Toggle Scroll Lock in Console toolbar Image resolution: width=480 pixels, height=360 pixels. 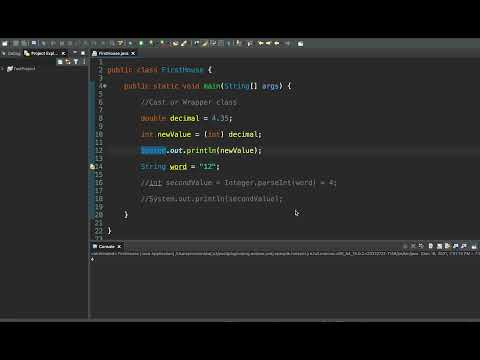click(439, 246)
